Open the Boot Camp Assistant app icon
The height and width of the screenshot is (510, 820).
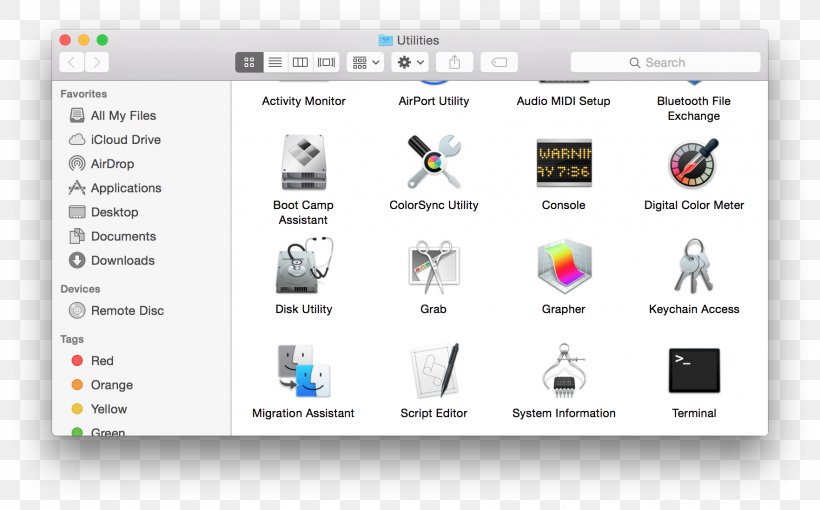click(303, 162)
